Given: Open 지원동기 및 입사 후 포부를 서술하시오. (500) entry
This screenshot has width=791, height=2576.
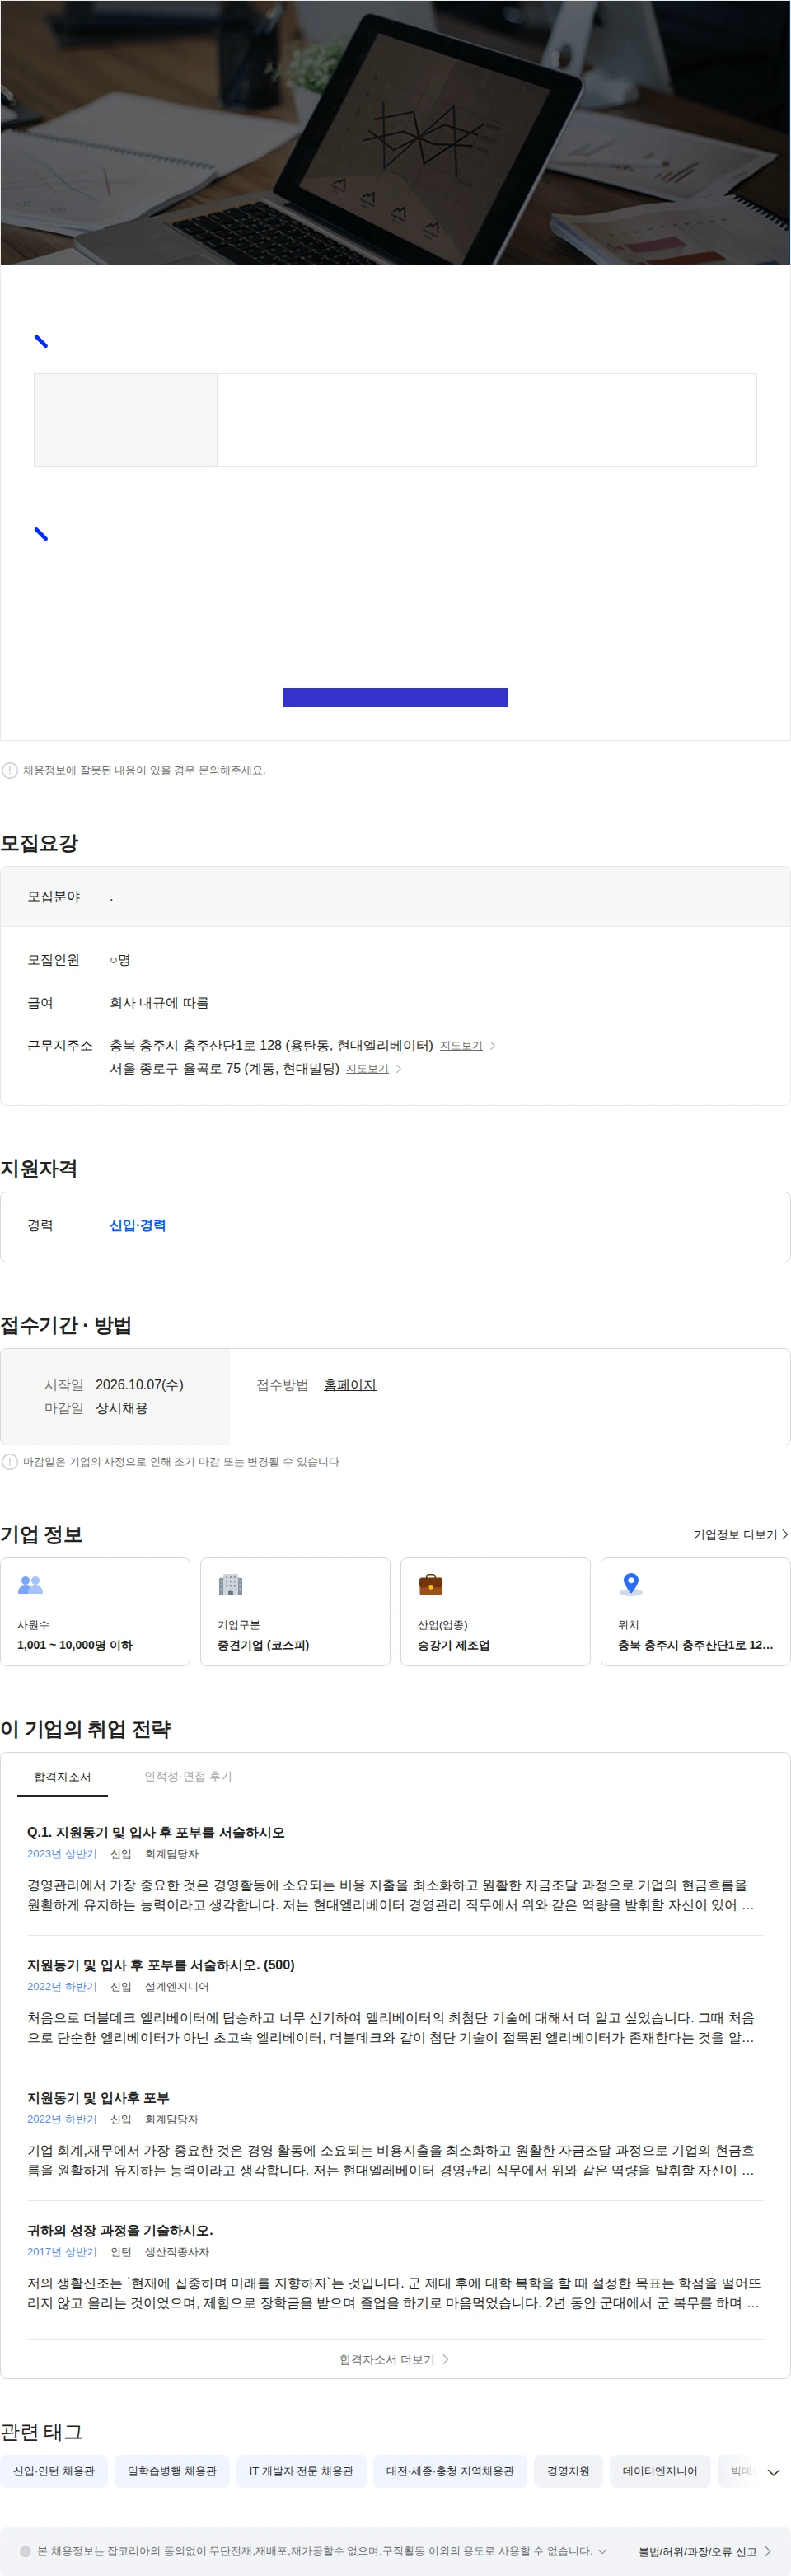Looking at the screenshot, I should pos(161,1965).
